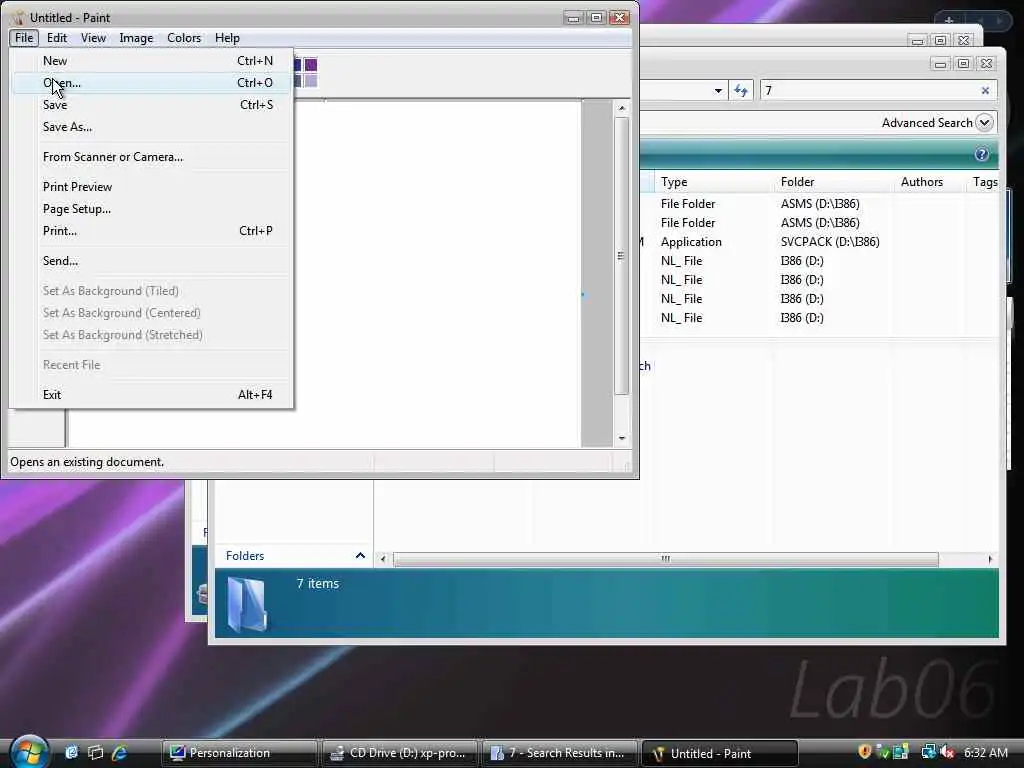1024x768 pixels.
Task: Choose Open... from the File menu
Action: click(152, 83)
